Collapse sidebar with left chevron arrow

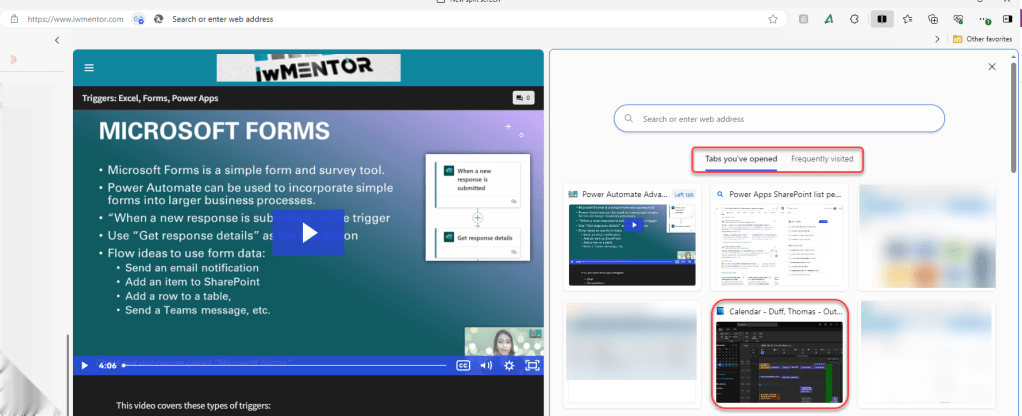pos(57,40)
